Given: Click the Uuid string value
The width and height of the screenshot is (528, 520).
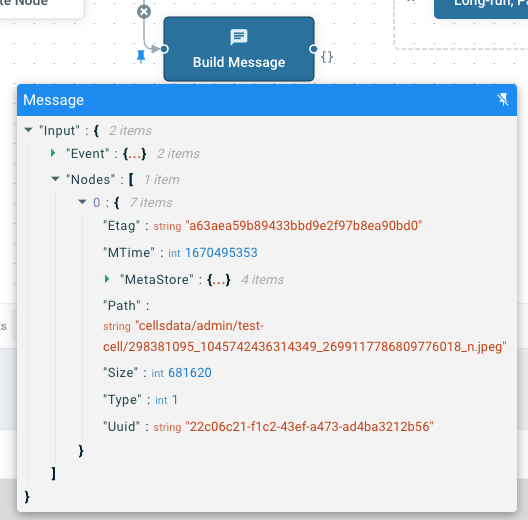Looking at the screenshot, I should tap(309, 427).
